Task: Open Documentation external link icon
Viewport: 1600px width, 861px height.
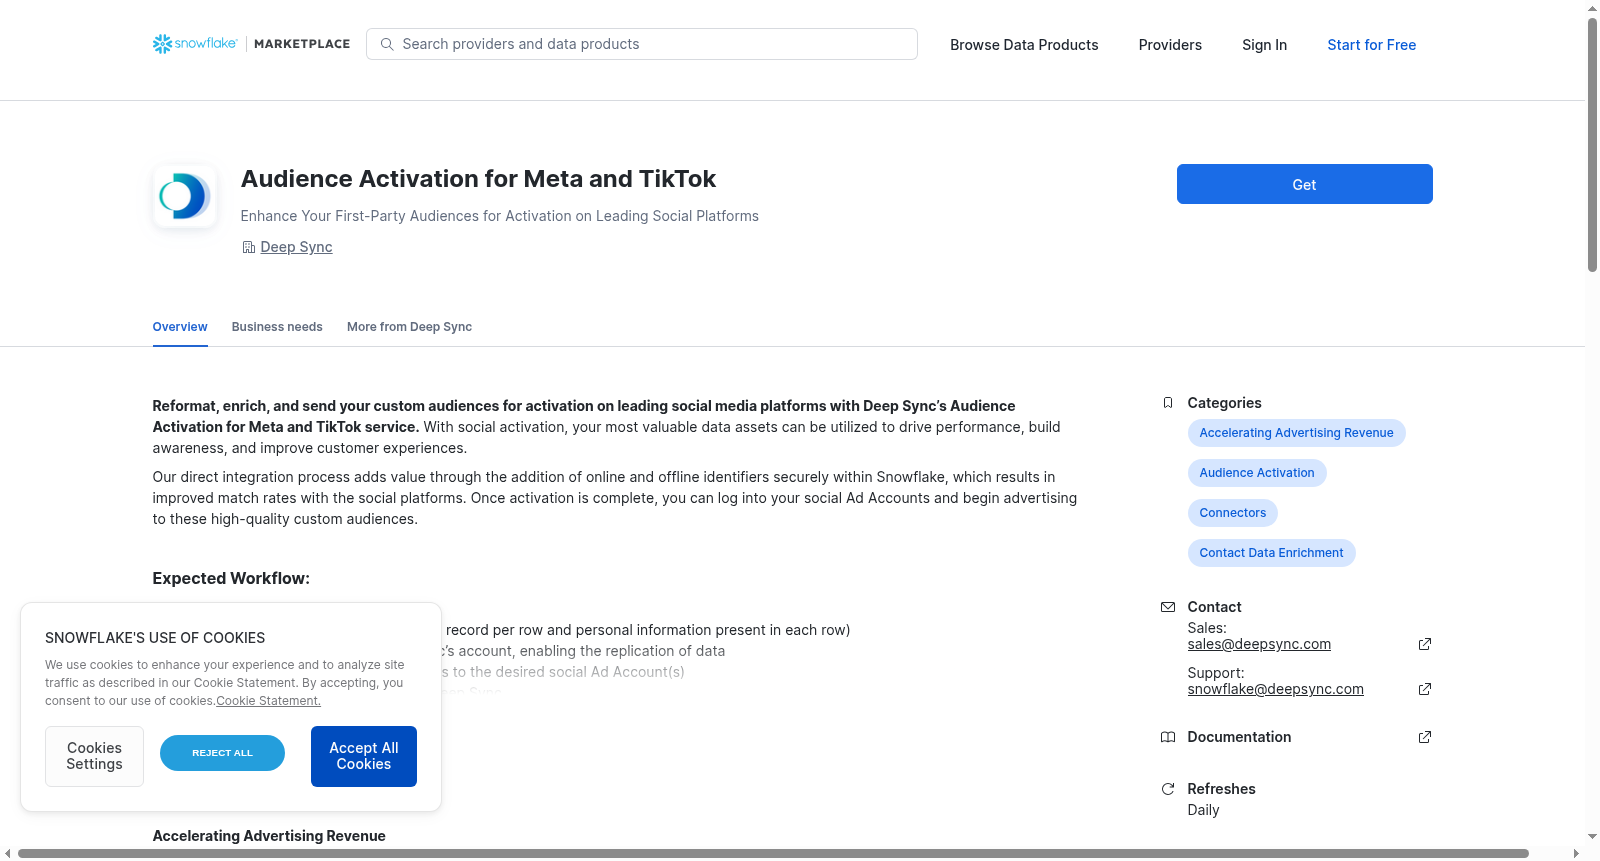Action: 1425,737
